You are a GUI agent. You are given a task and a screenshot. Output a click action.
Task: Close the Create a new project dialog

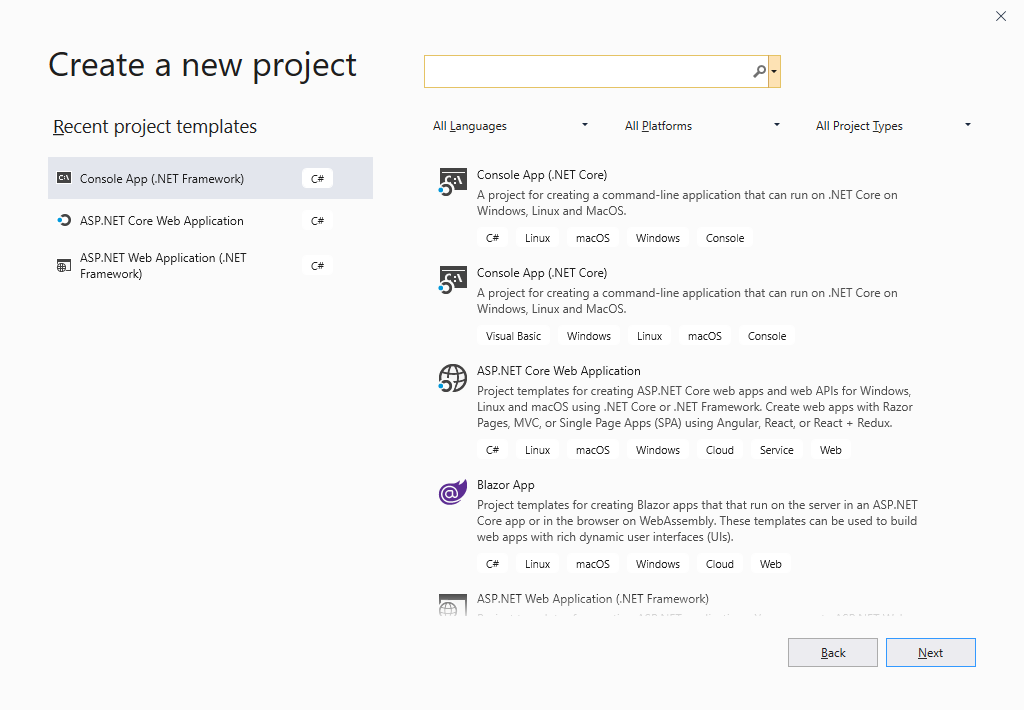pyautogui.click(x=1000, y=16)
